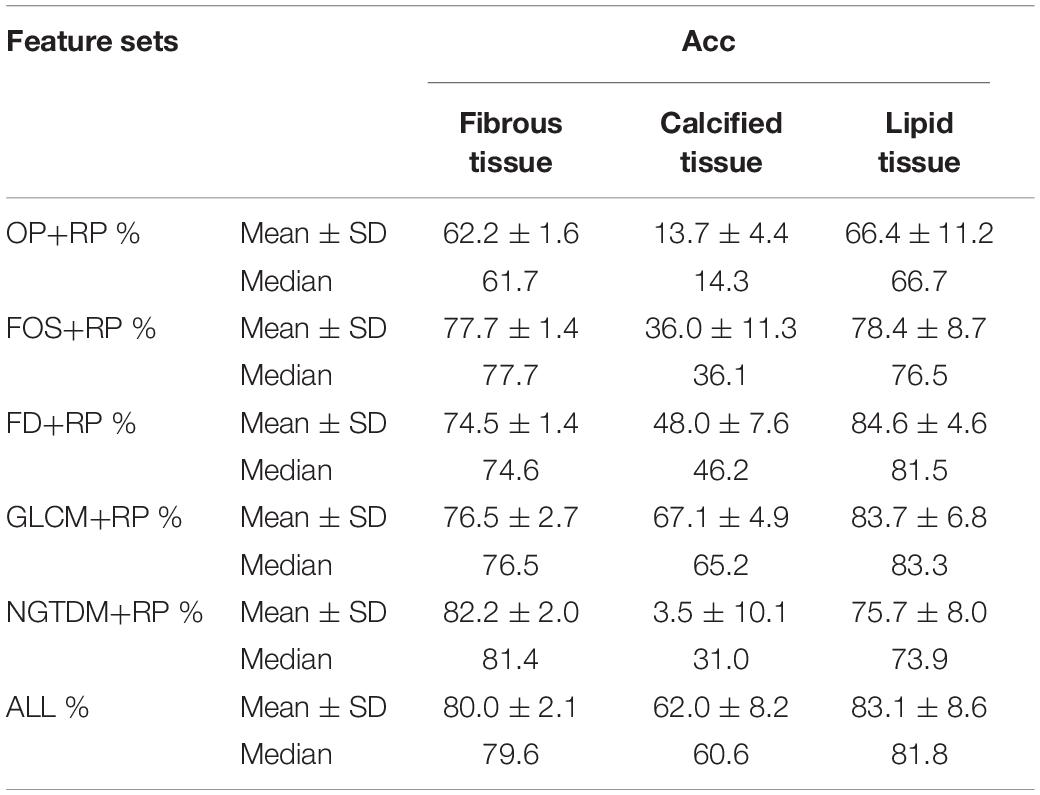Click the value 67.1 ± 4.9

(x=721, y=517)
